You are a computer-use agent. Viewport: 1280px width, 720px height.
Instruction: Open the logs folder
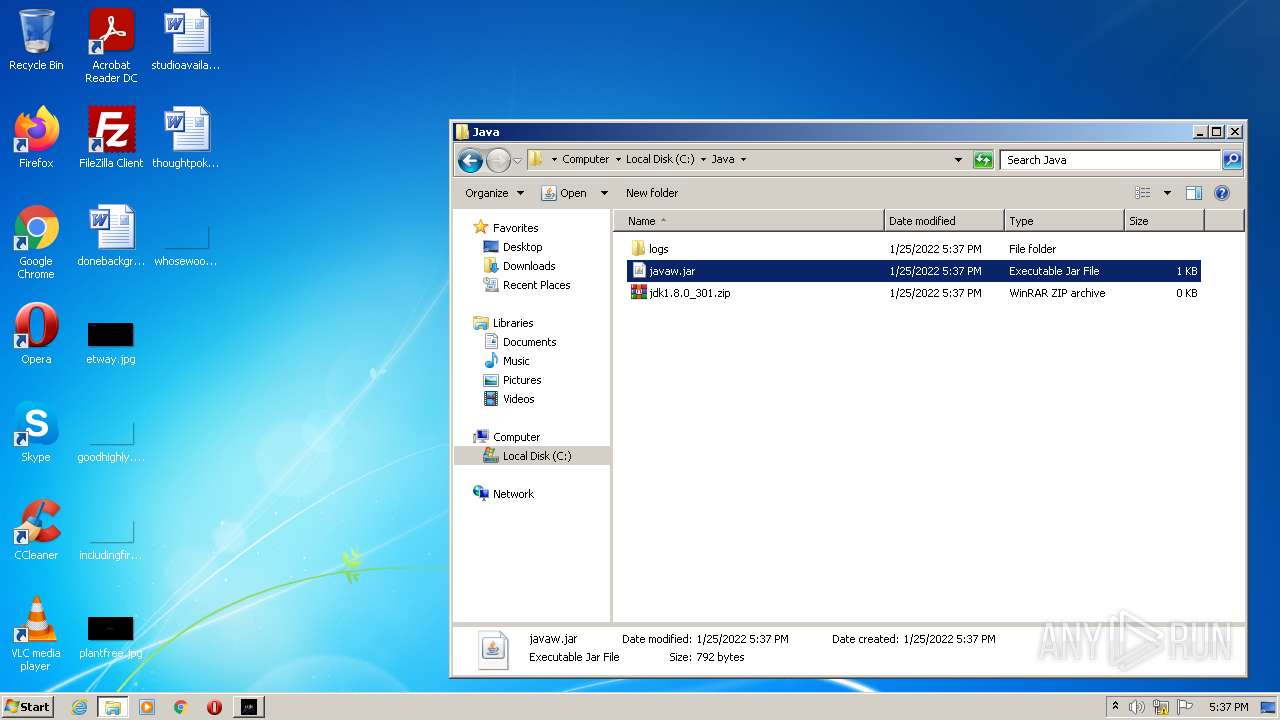(658, 249)
